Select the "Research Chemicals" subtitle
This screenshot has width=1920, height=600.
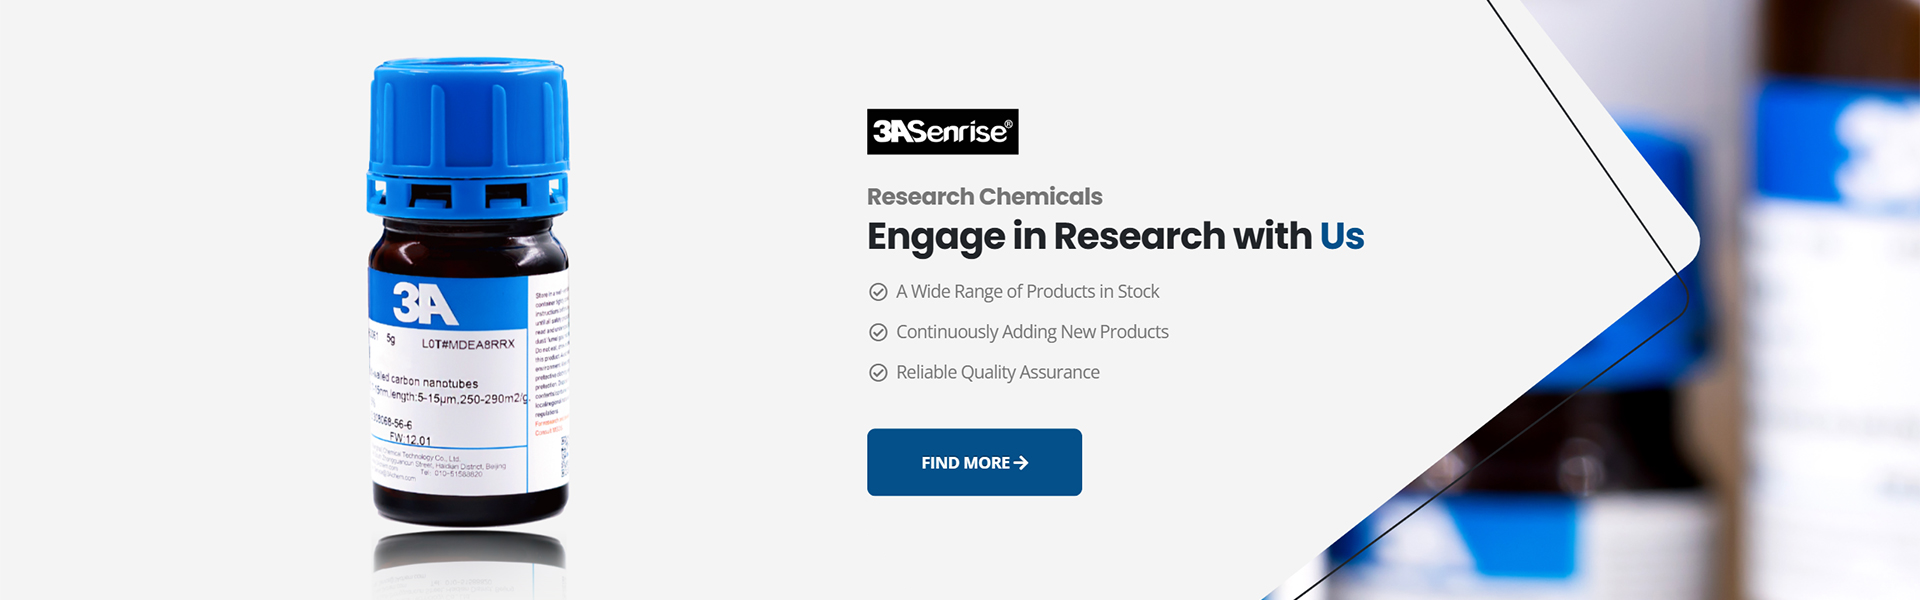pyautogui.click(x=984, y=197)
